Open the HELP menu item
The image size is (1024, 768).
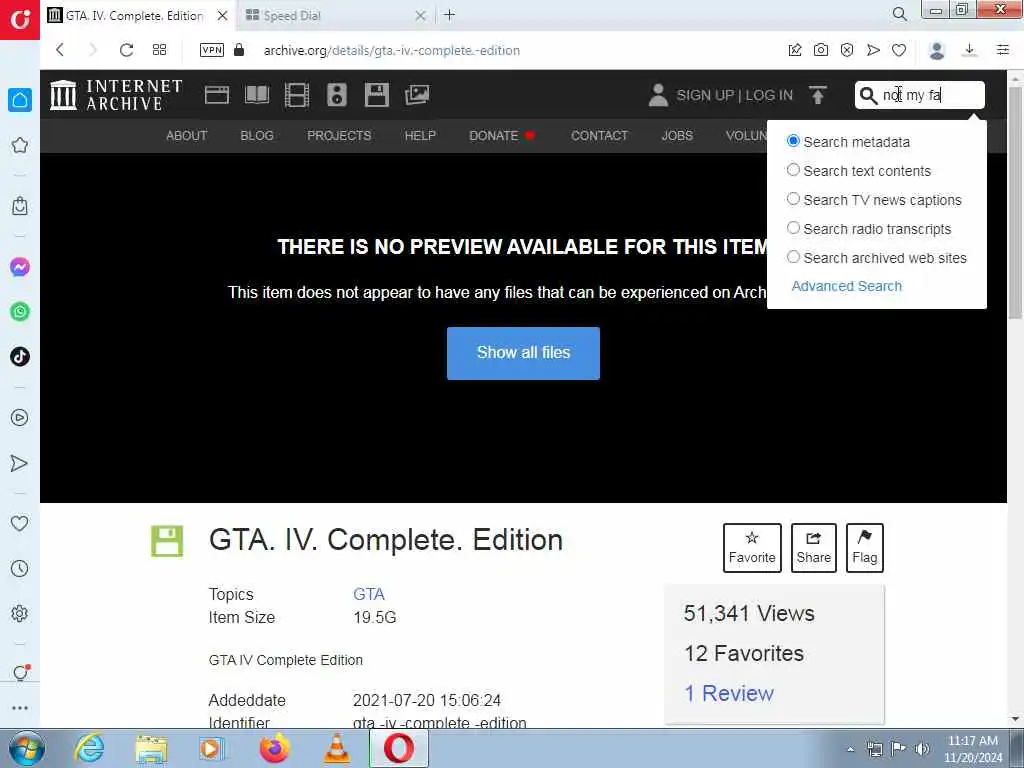(420, 136)
